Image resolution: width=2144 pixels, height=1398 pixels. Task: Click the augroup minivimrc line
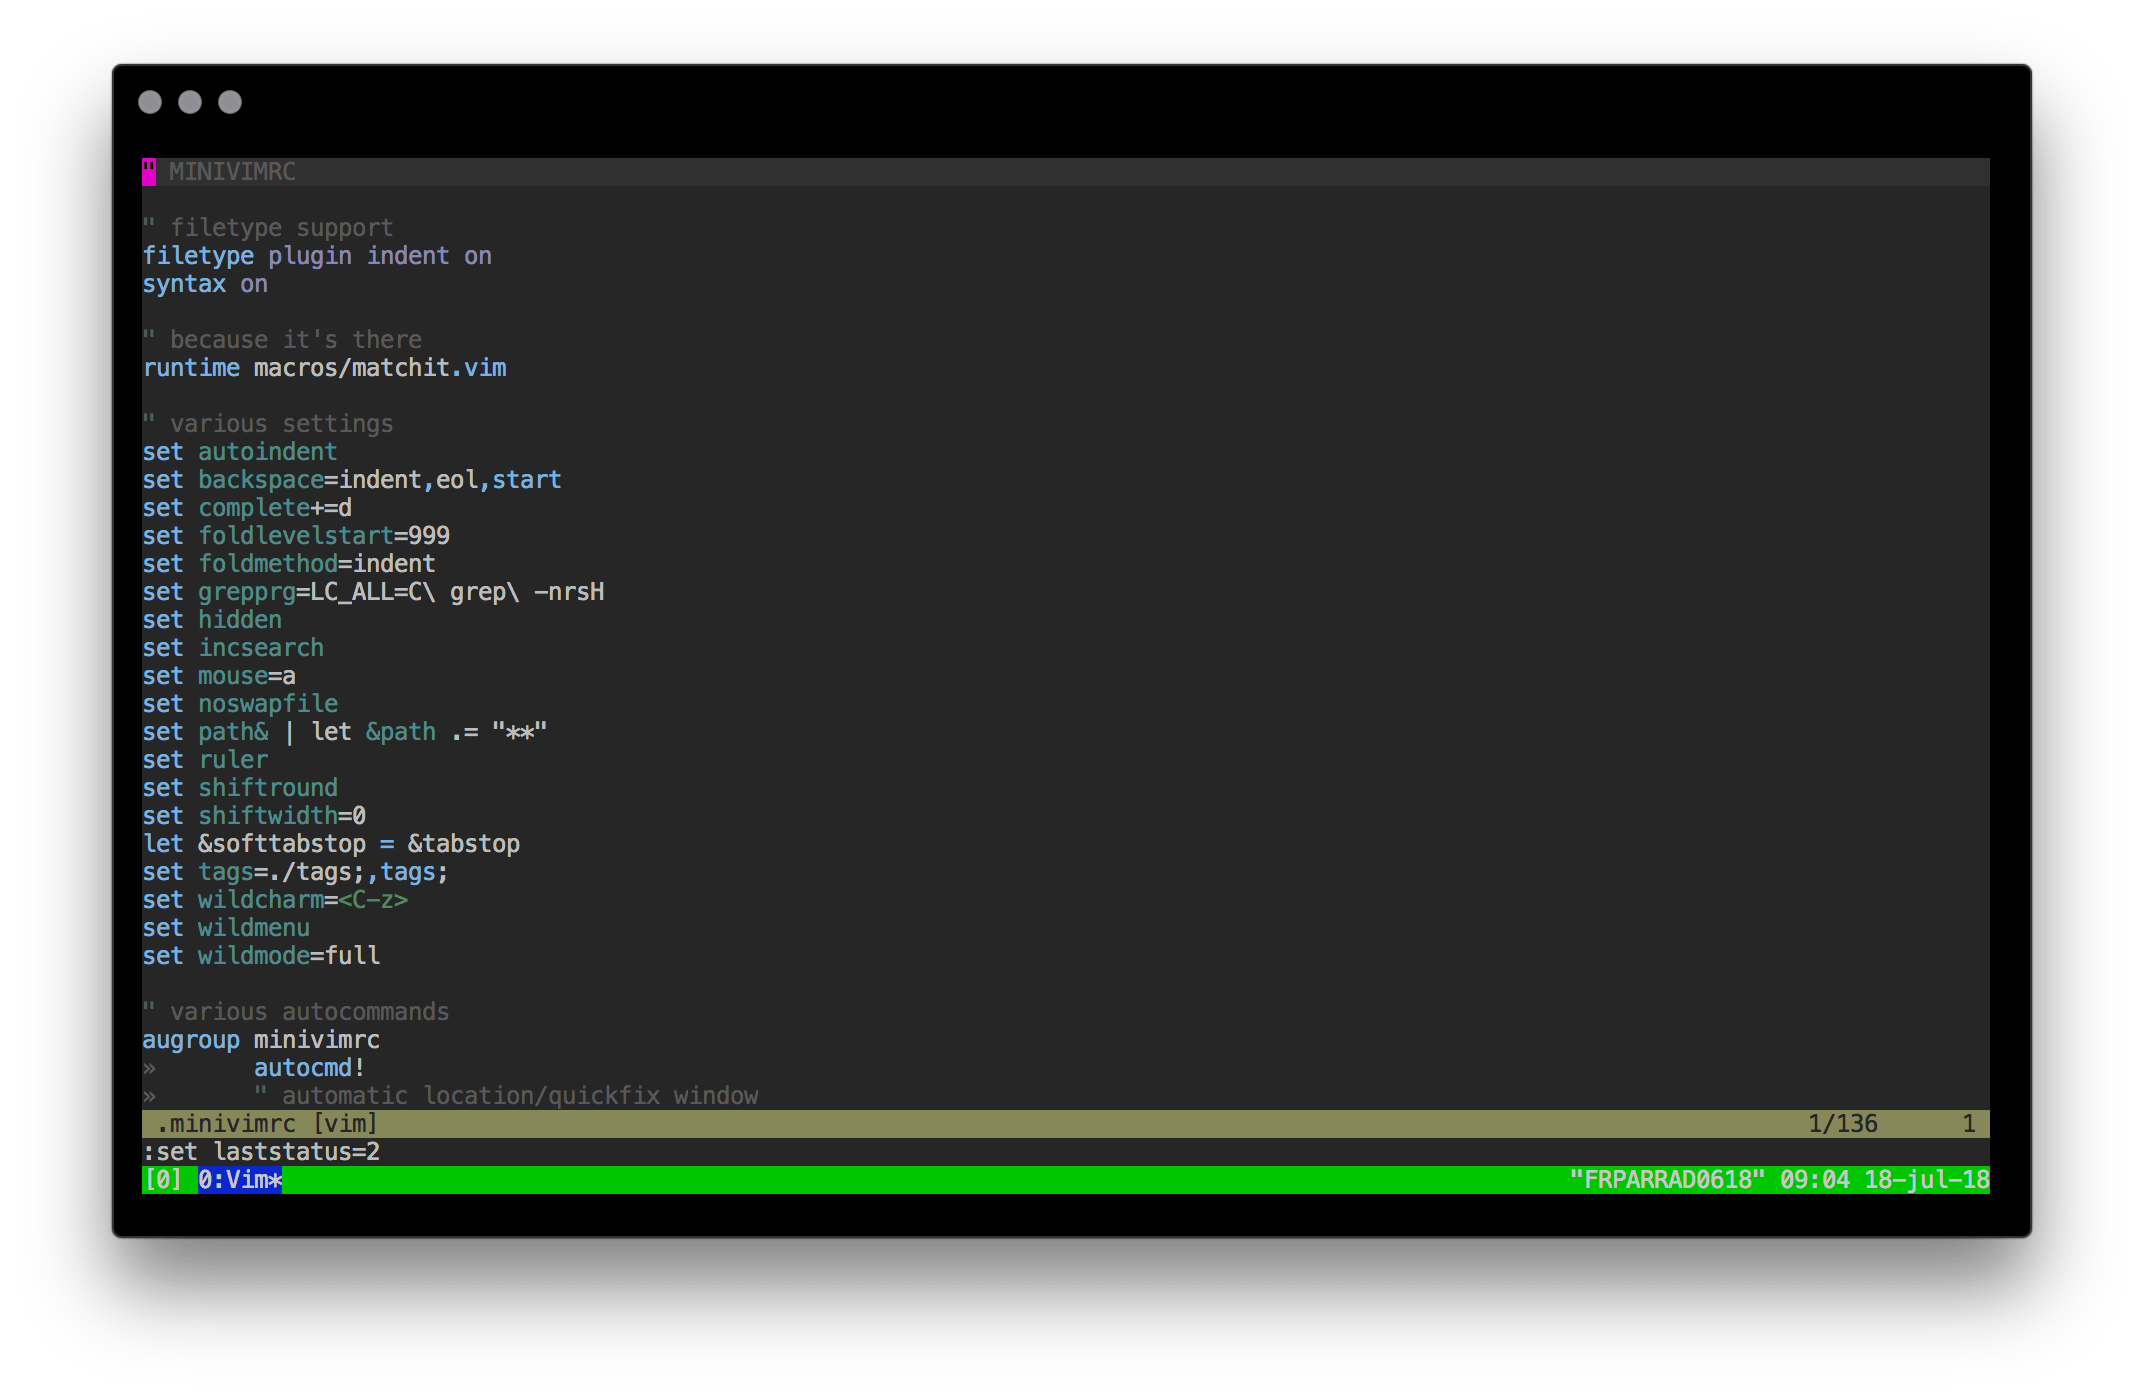click(x=261, y=1040)
